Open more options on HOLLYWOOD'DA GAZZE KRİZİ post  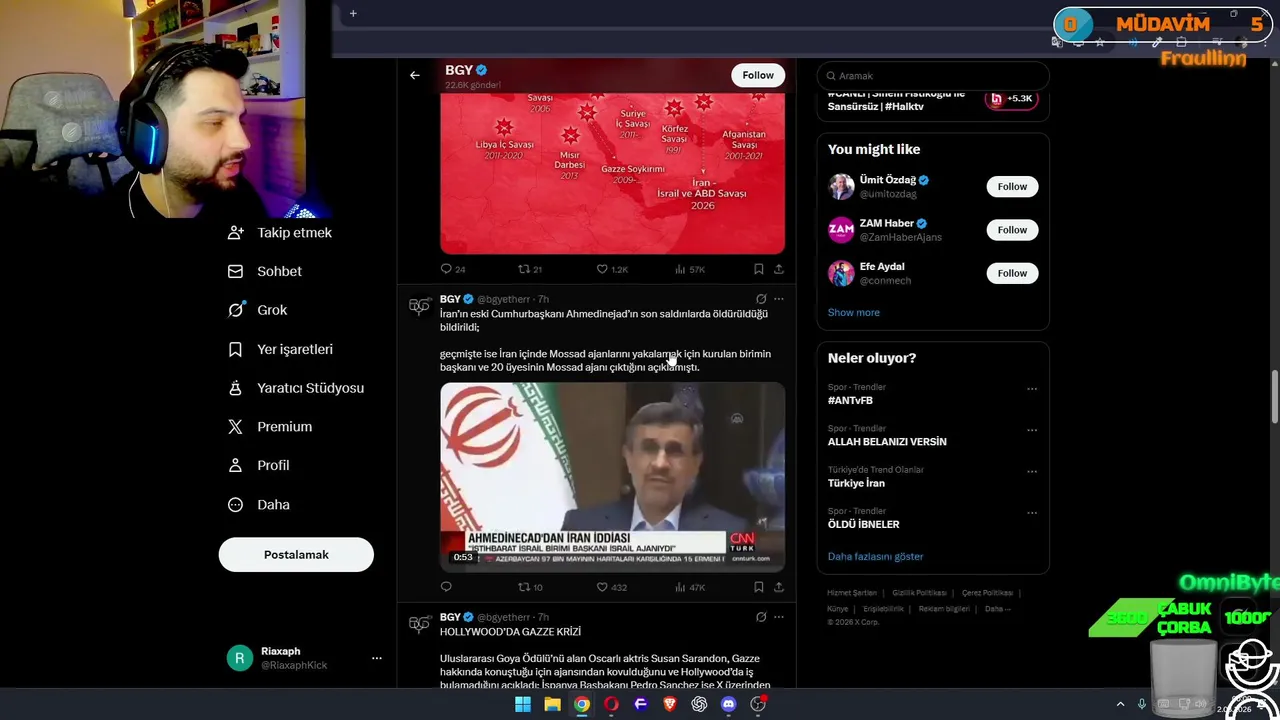[x=779, y=617]
